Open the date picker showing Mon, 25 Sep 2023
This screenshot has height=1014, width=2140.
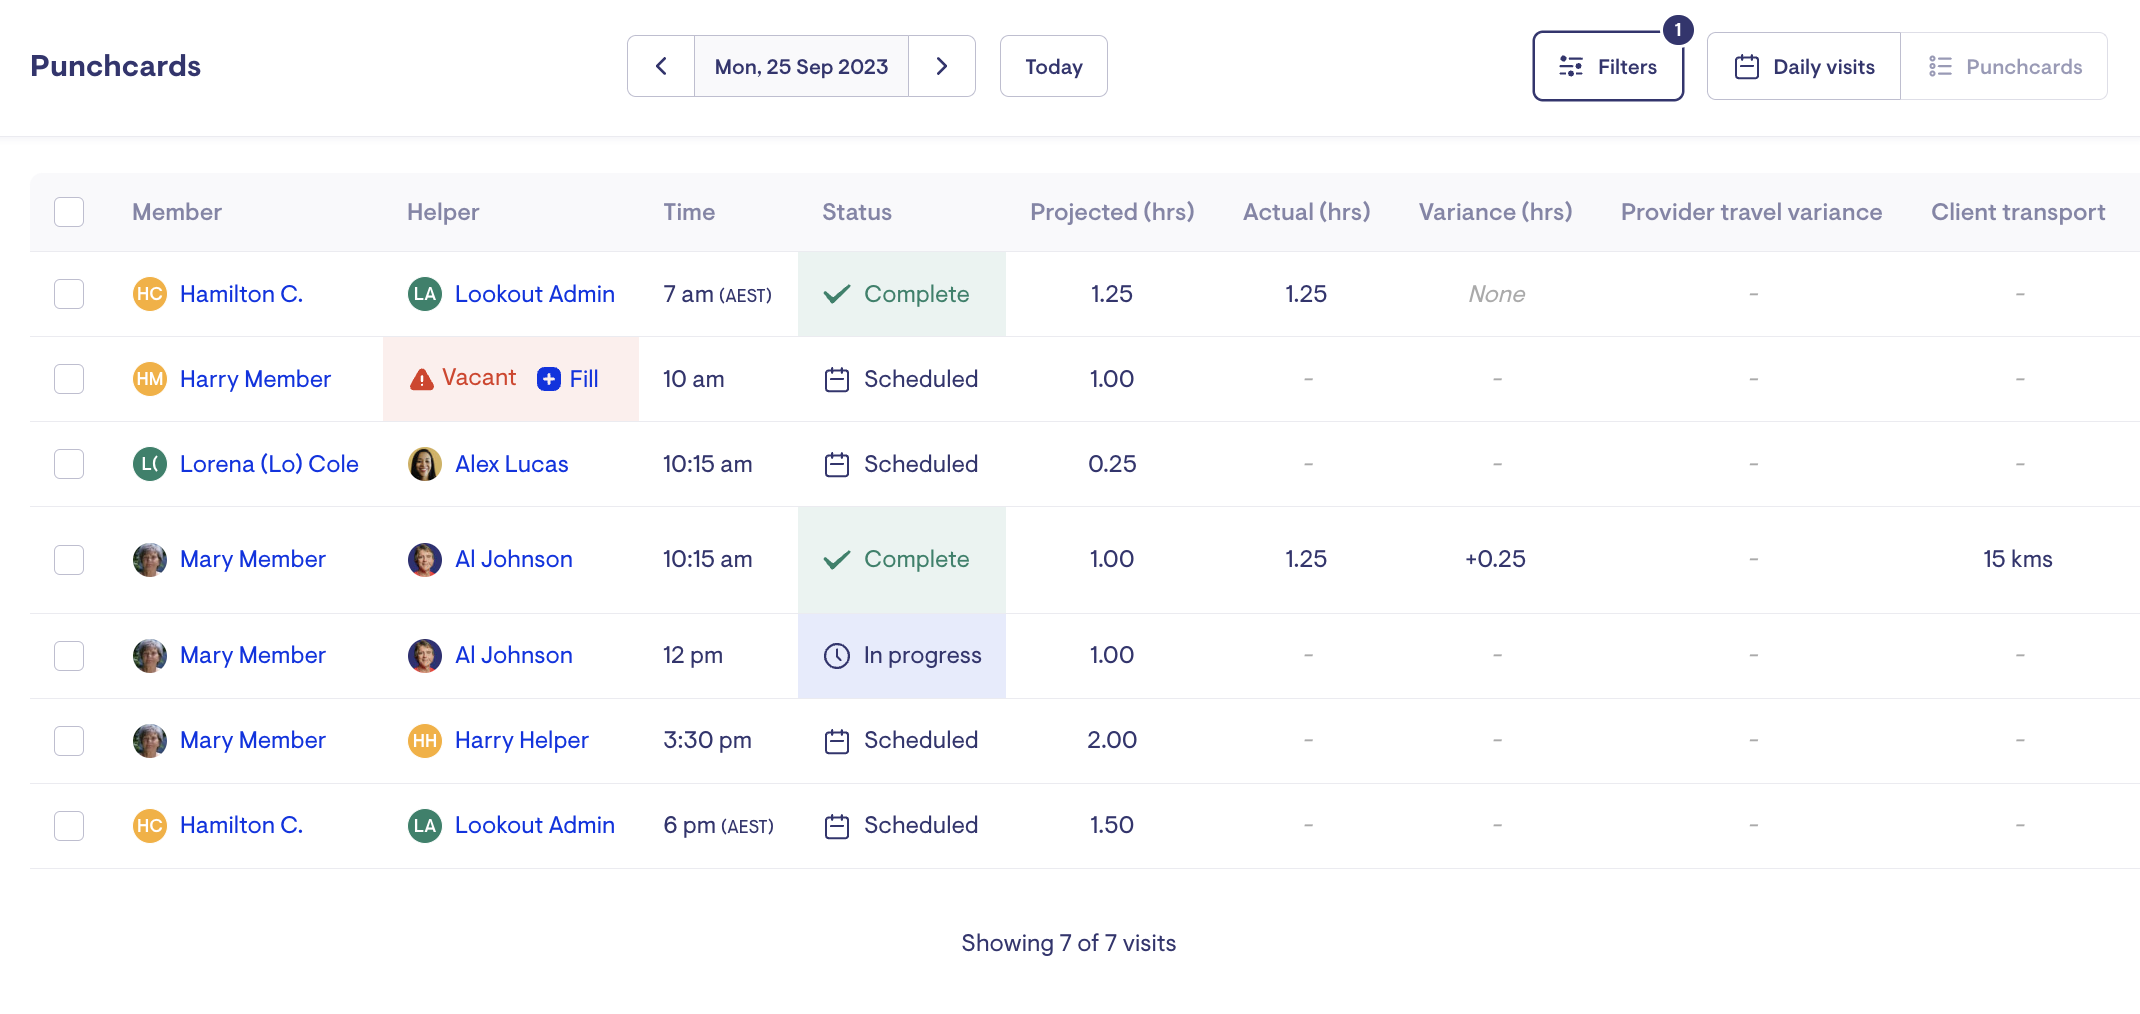[x=801, y=66]
